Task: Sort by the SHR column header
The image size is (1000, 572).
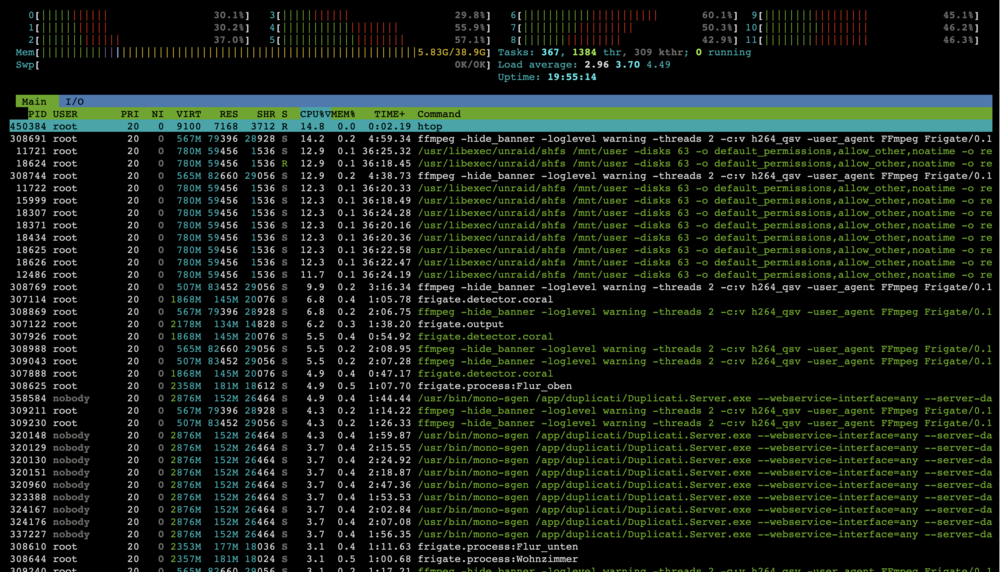Action: point(266,114)
